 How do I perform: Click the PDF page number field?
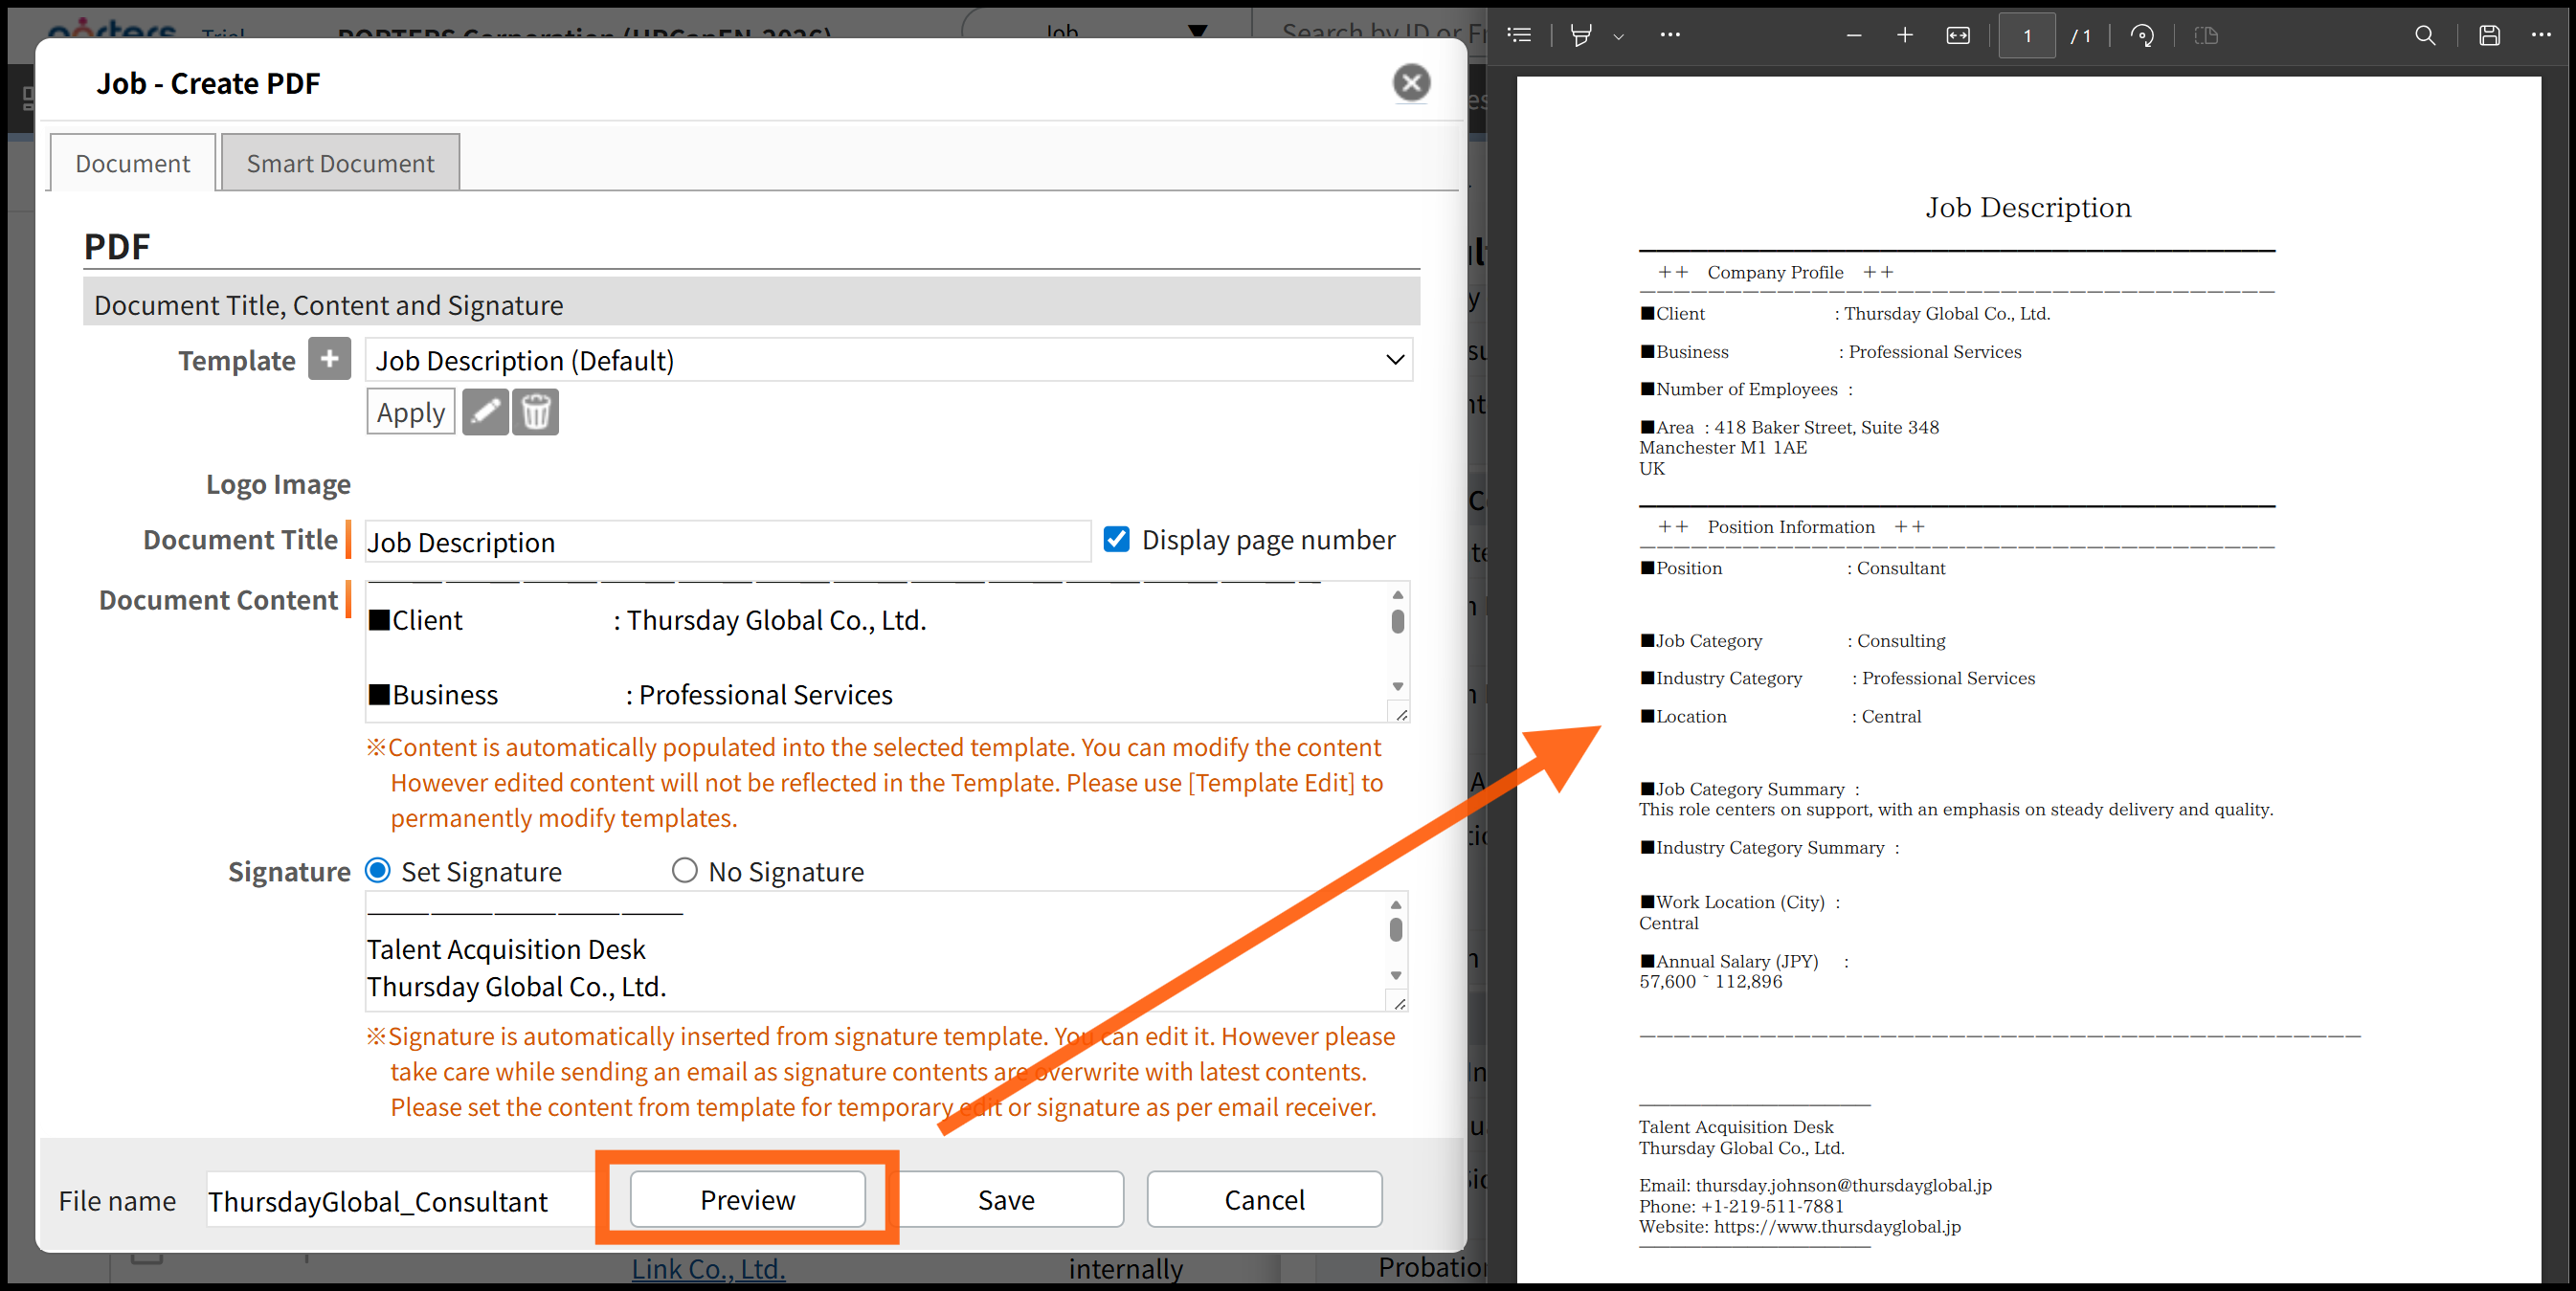tap(2027, 36)
